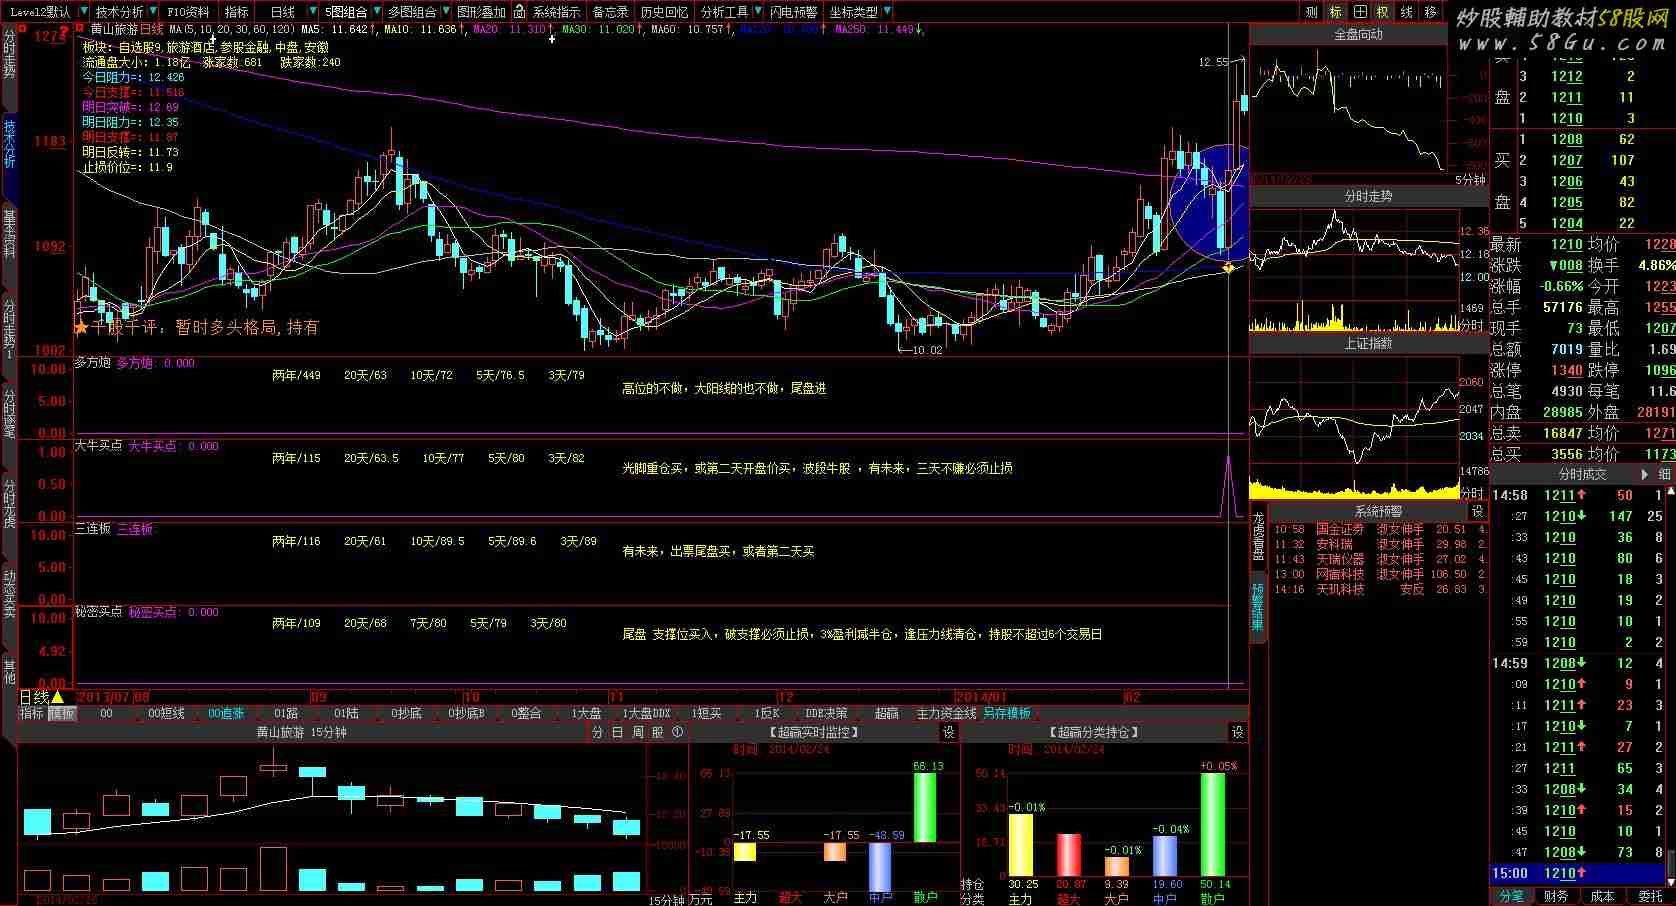The image size is (1676, 906).
Task: Click the 图形叠加 toolbar button
Action: (481, 12)
